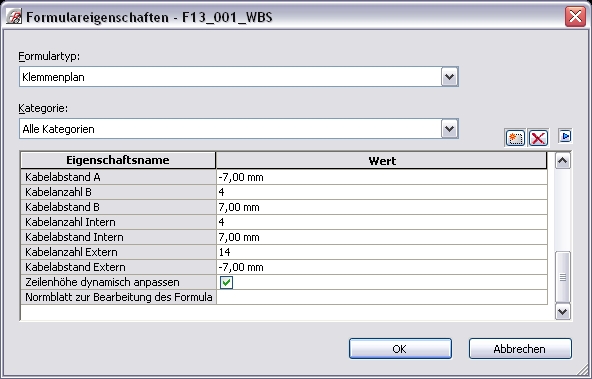Click the delete property red X icon

[x=538, y=138]
